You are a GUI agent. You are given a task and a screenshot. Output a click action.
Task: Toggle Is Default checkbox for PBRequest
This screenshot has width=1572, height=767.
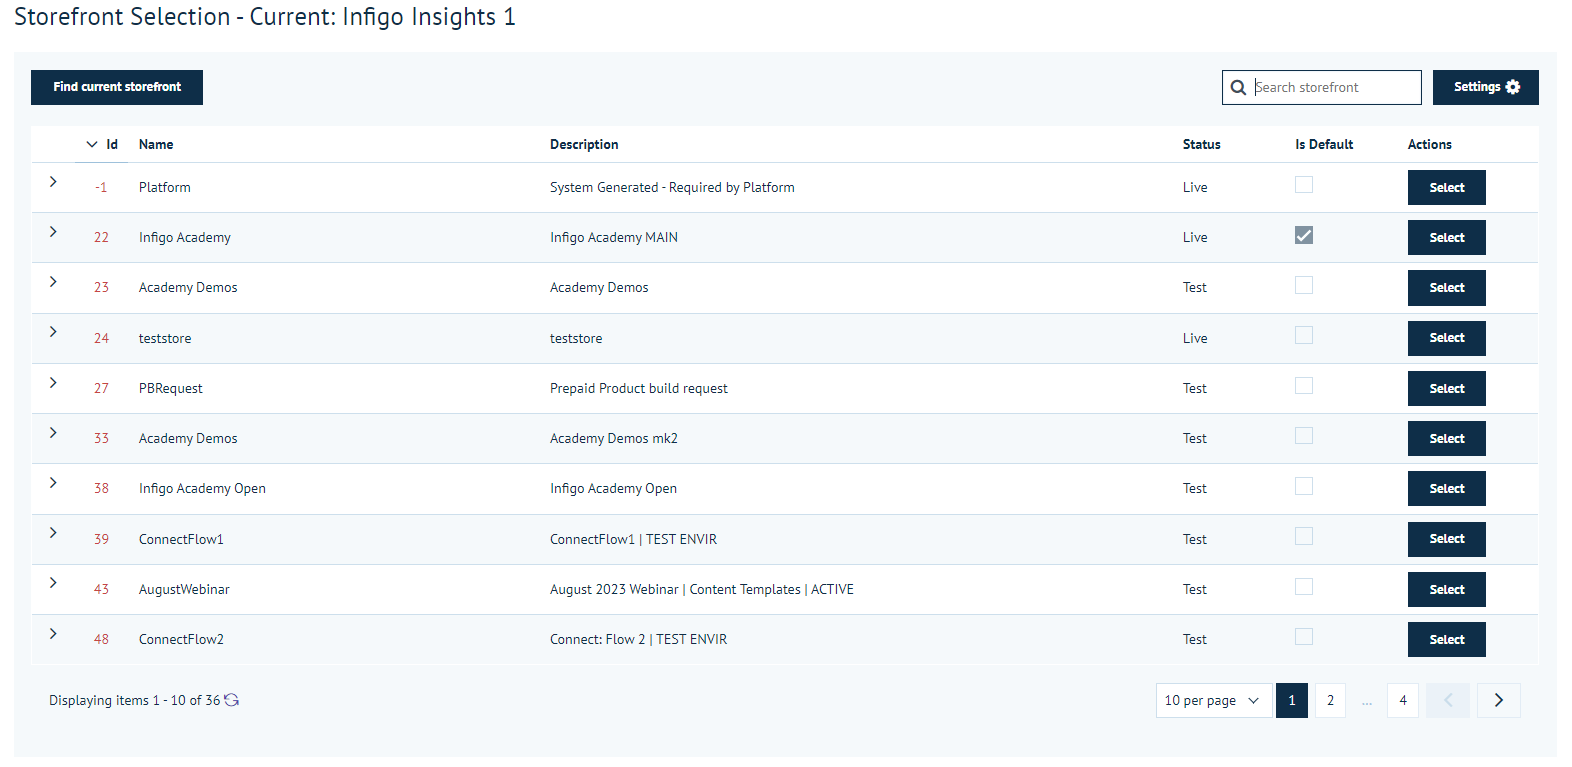pos(1304,385)
